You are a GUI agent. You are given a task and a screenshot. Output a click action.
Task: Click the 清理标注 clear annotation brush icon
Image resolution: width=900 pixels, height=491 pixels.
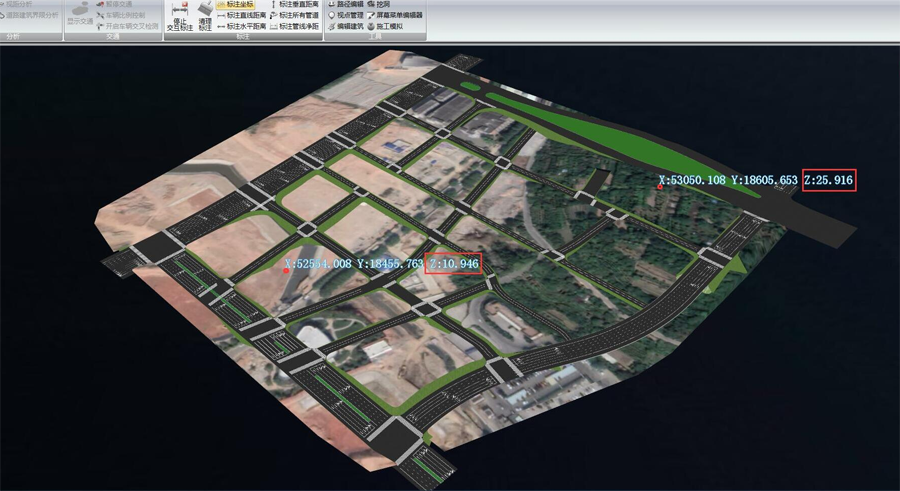(x=205, y=16)
